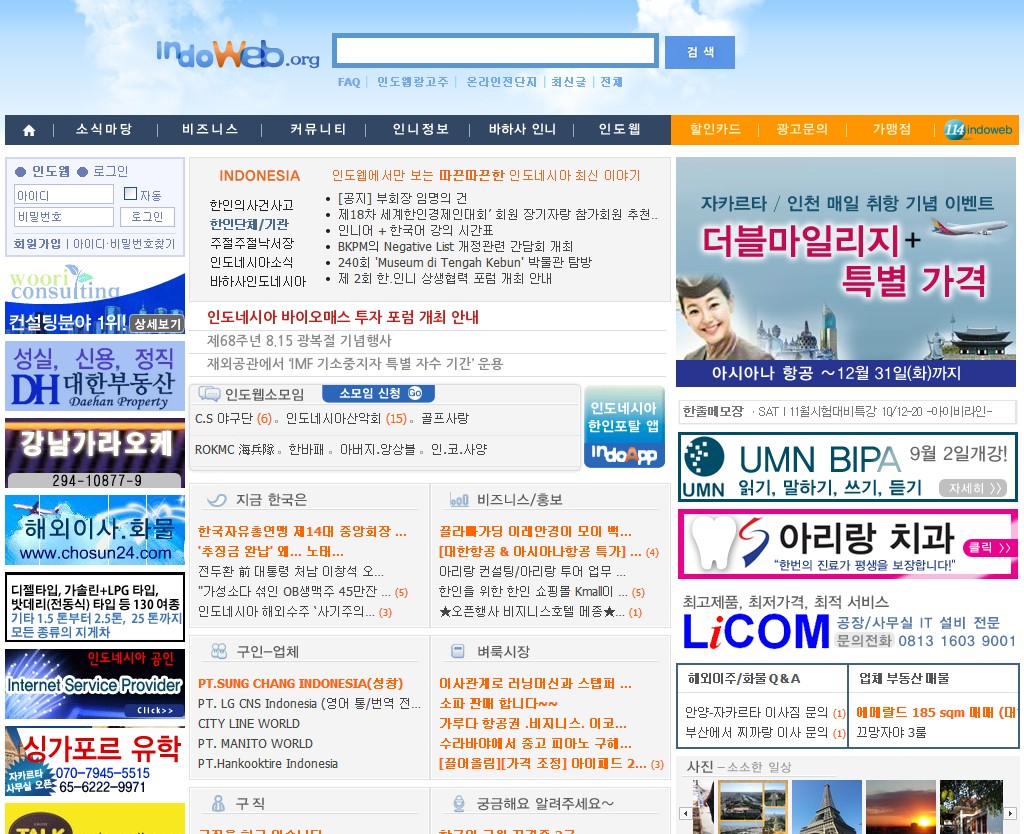Enable the 자동 auto-login checkbox

point(131,194)
